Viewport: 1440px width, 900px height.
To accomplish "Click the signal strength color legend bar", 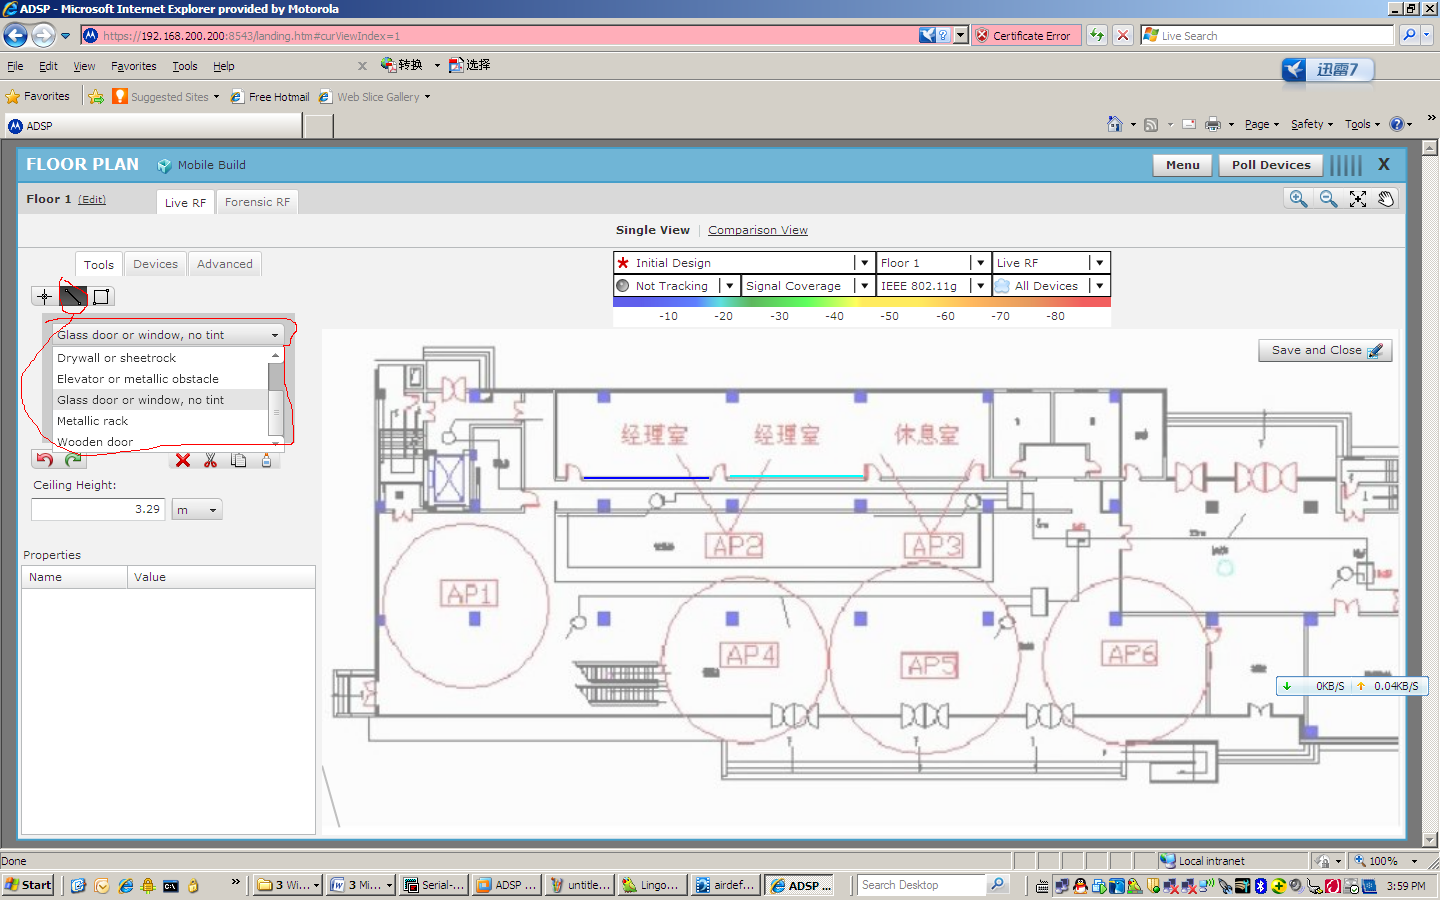I will click(862, 303).
